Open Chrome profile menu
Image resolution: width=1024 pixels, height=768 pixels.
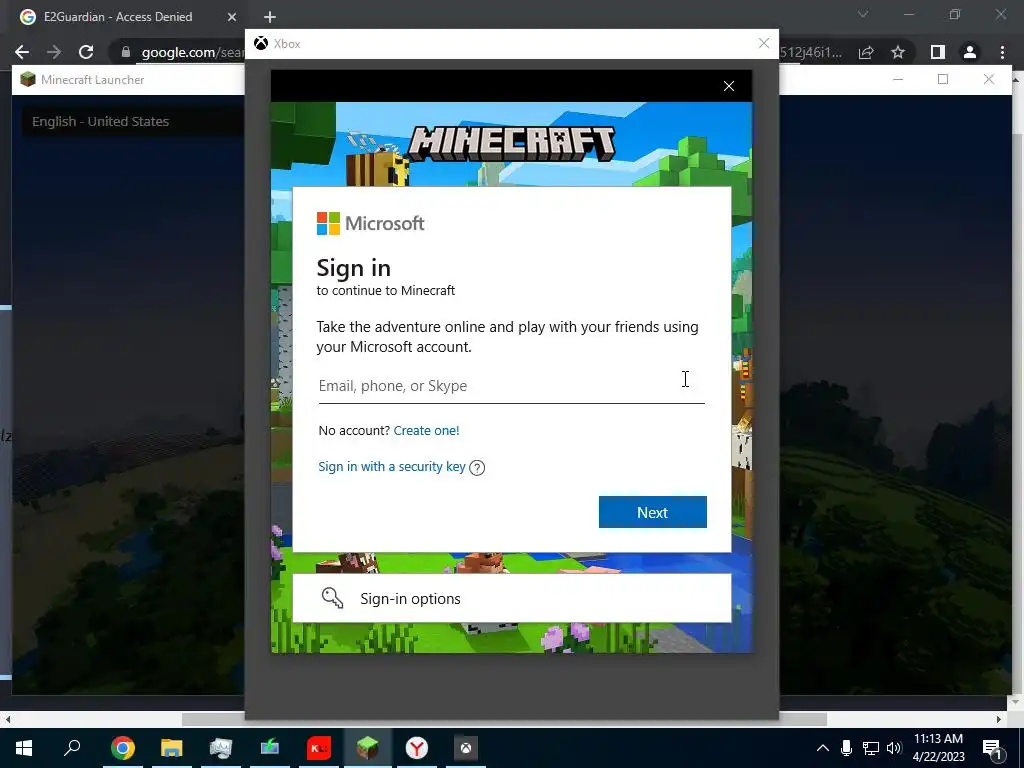tap(970, 52)
